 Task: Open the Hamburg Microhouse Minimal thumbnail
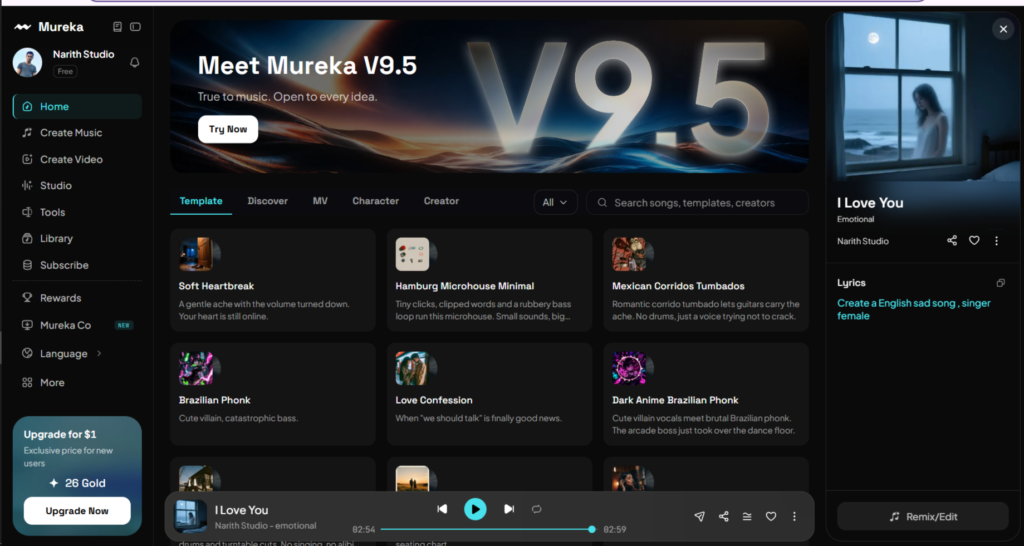pos(413,254)
